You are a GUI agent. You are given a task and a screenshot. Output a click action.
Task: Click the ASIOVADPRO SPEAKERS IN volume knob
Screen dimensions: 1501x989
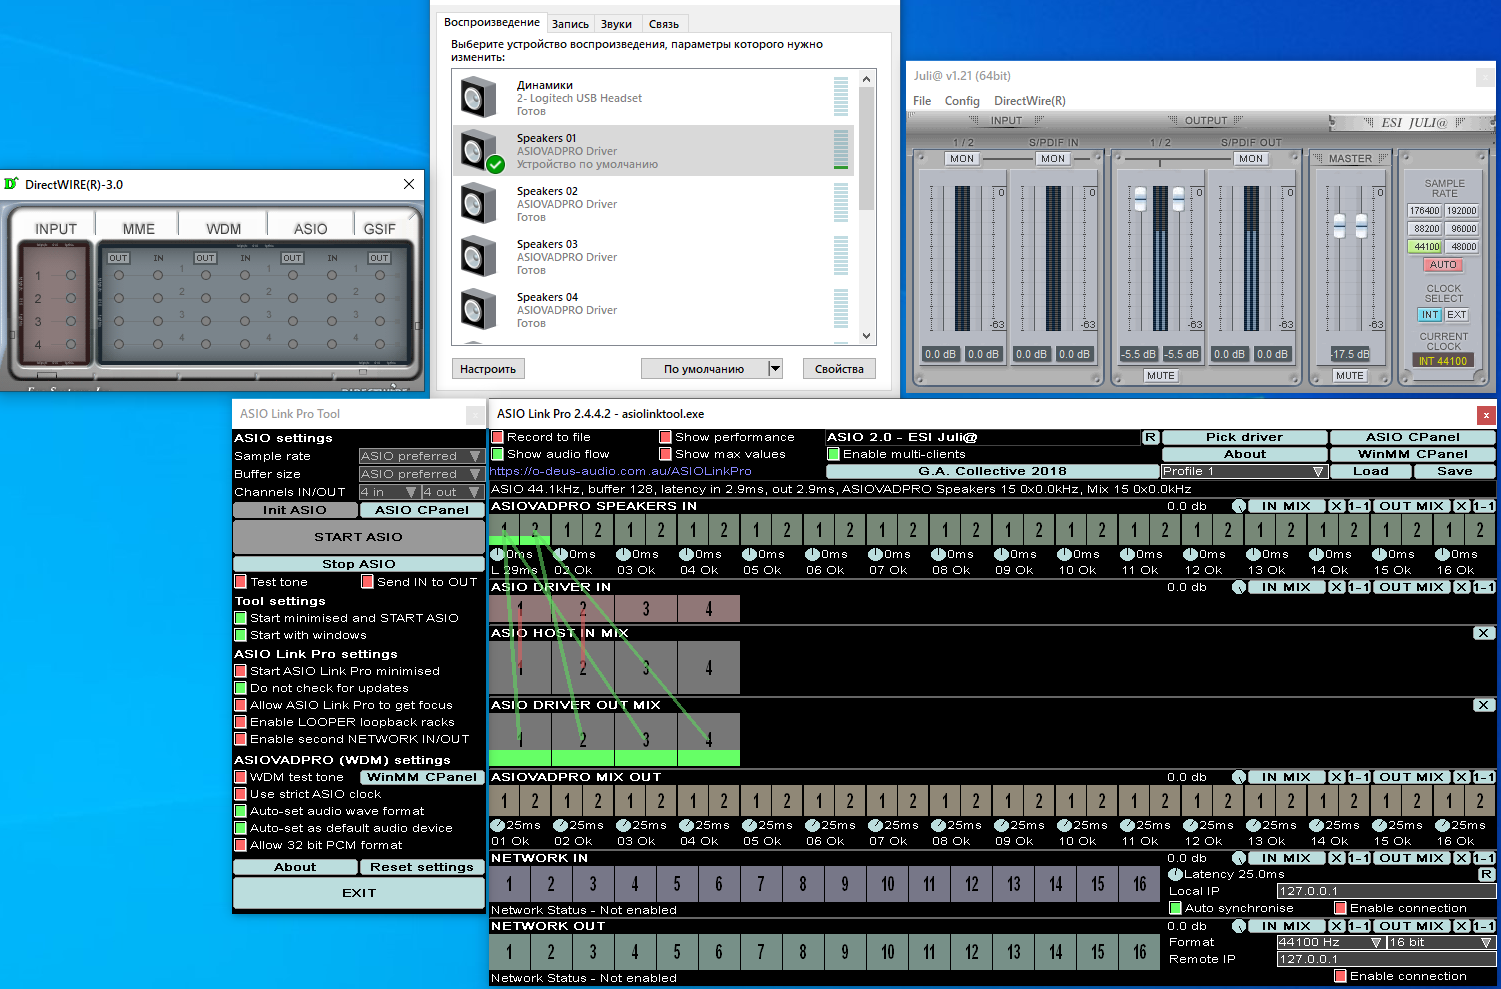(x=1239, y=506)
